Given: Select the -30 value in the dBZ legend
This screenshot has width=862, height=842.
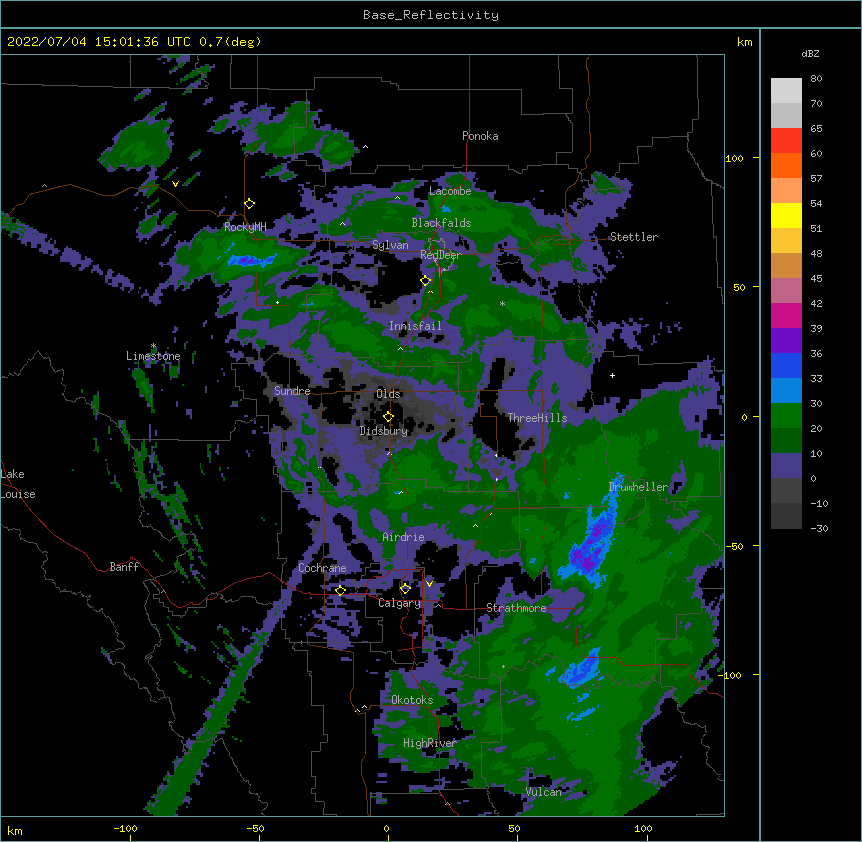Looking at the screenshot, I should coord(819,528).
